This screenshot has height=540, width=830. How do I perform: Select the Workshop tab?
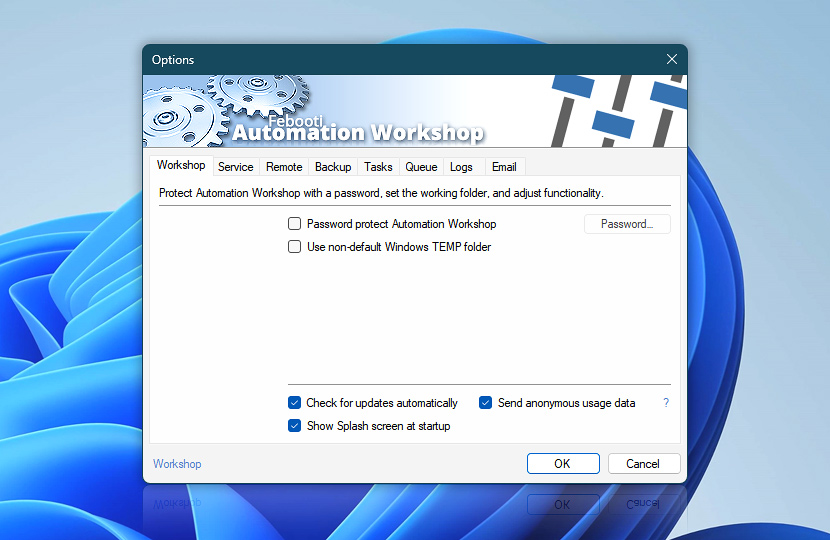coord(181,165)
